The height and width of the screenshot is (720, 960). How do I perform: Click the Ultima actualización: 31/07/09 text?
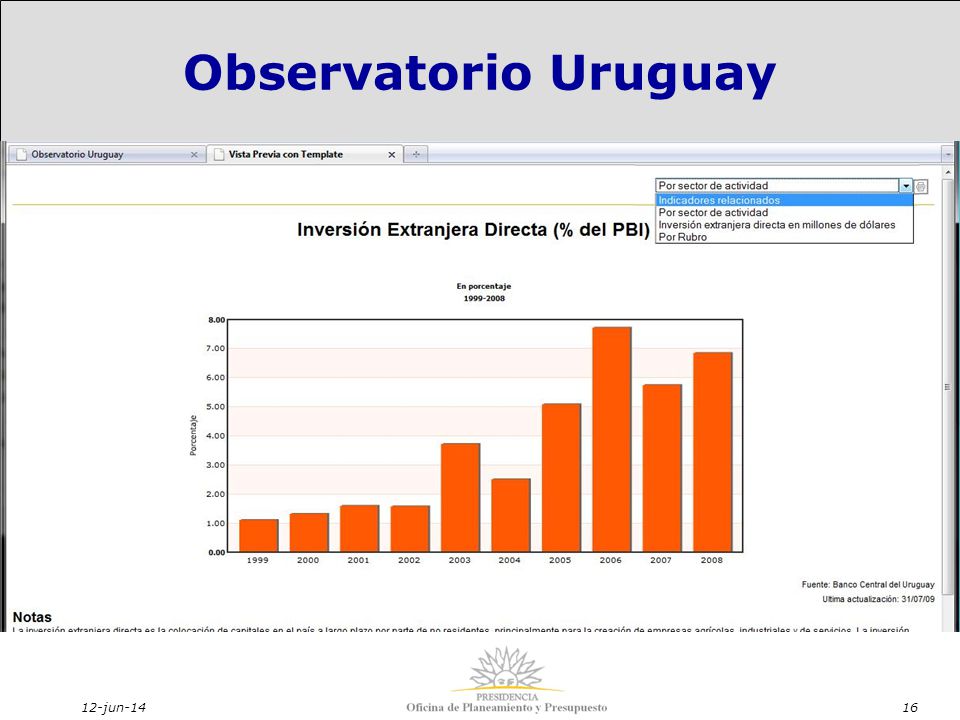[879, 599]
